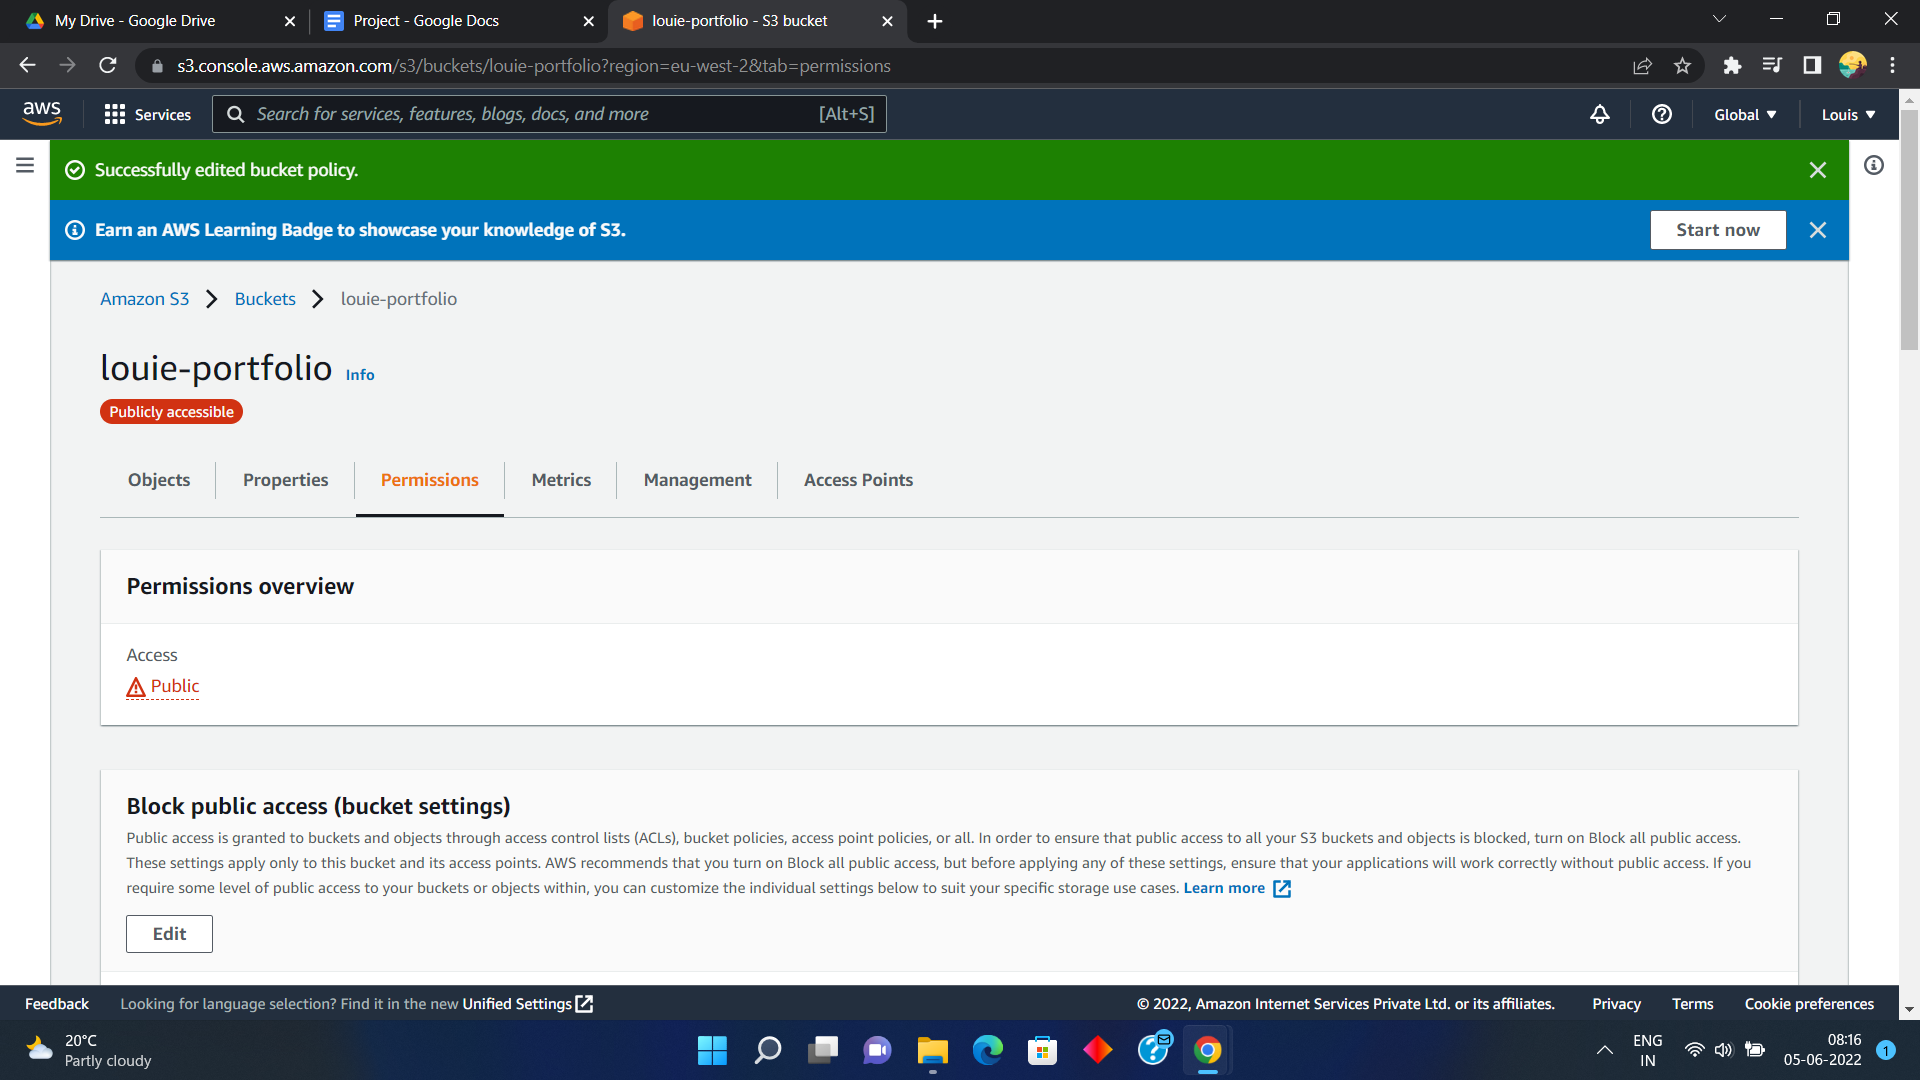Screen dimensions: 1920x1080
Task: Click the page vertical scrollbar thumb
Action: click(x=1909, y=230)
